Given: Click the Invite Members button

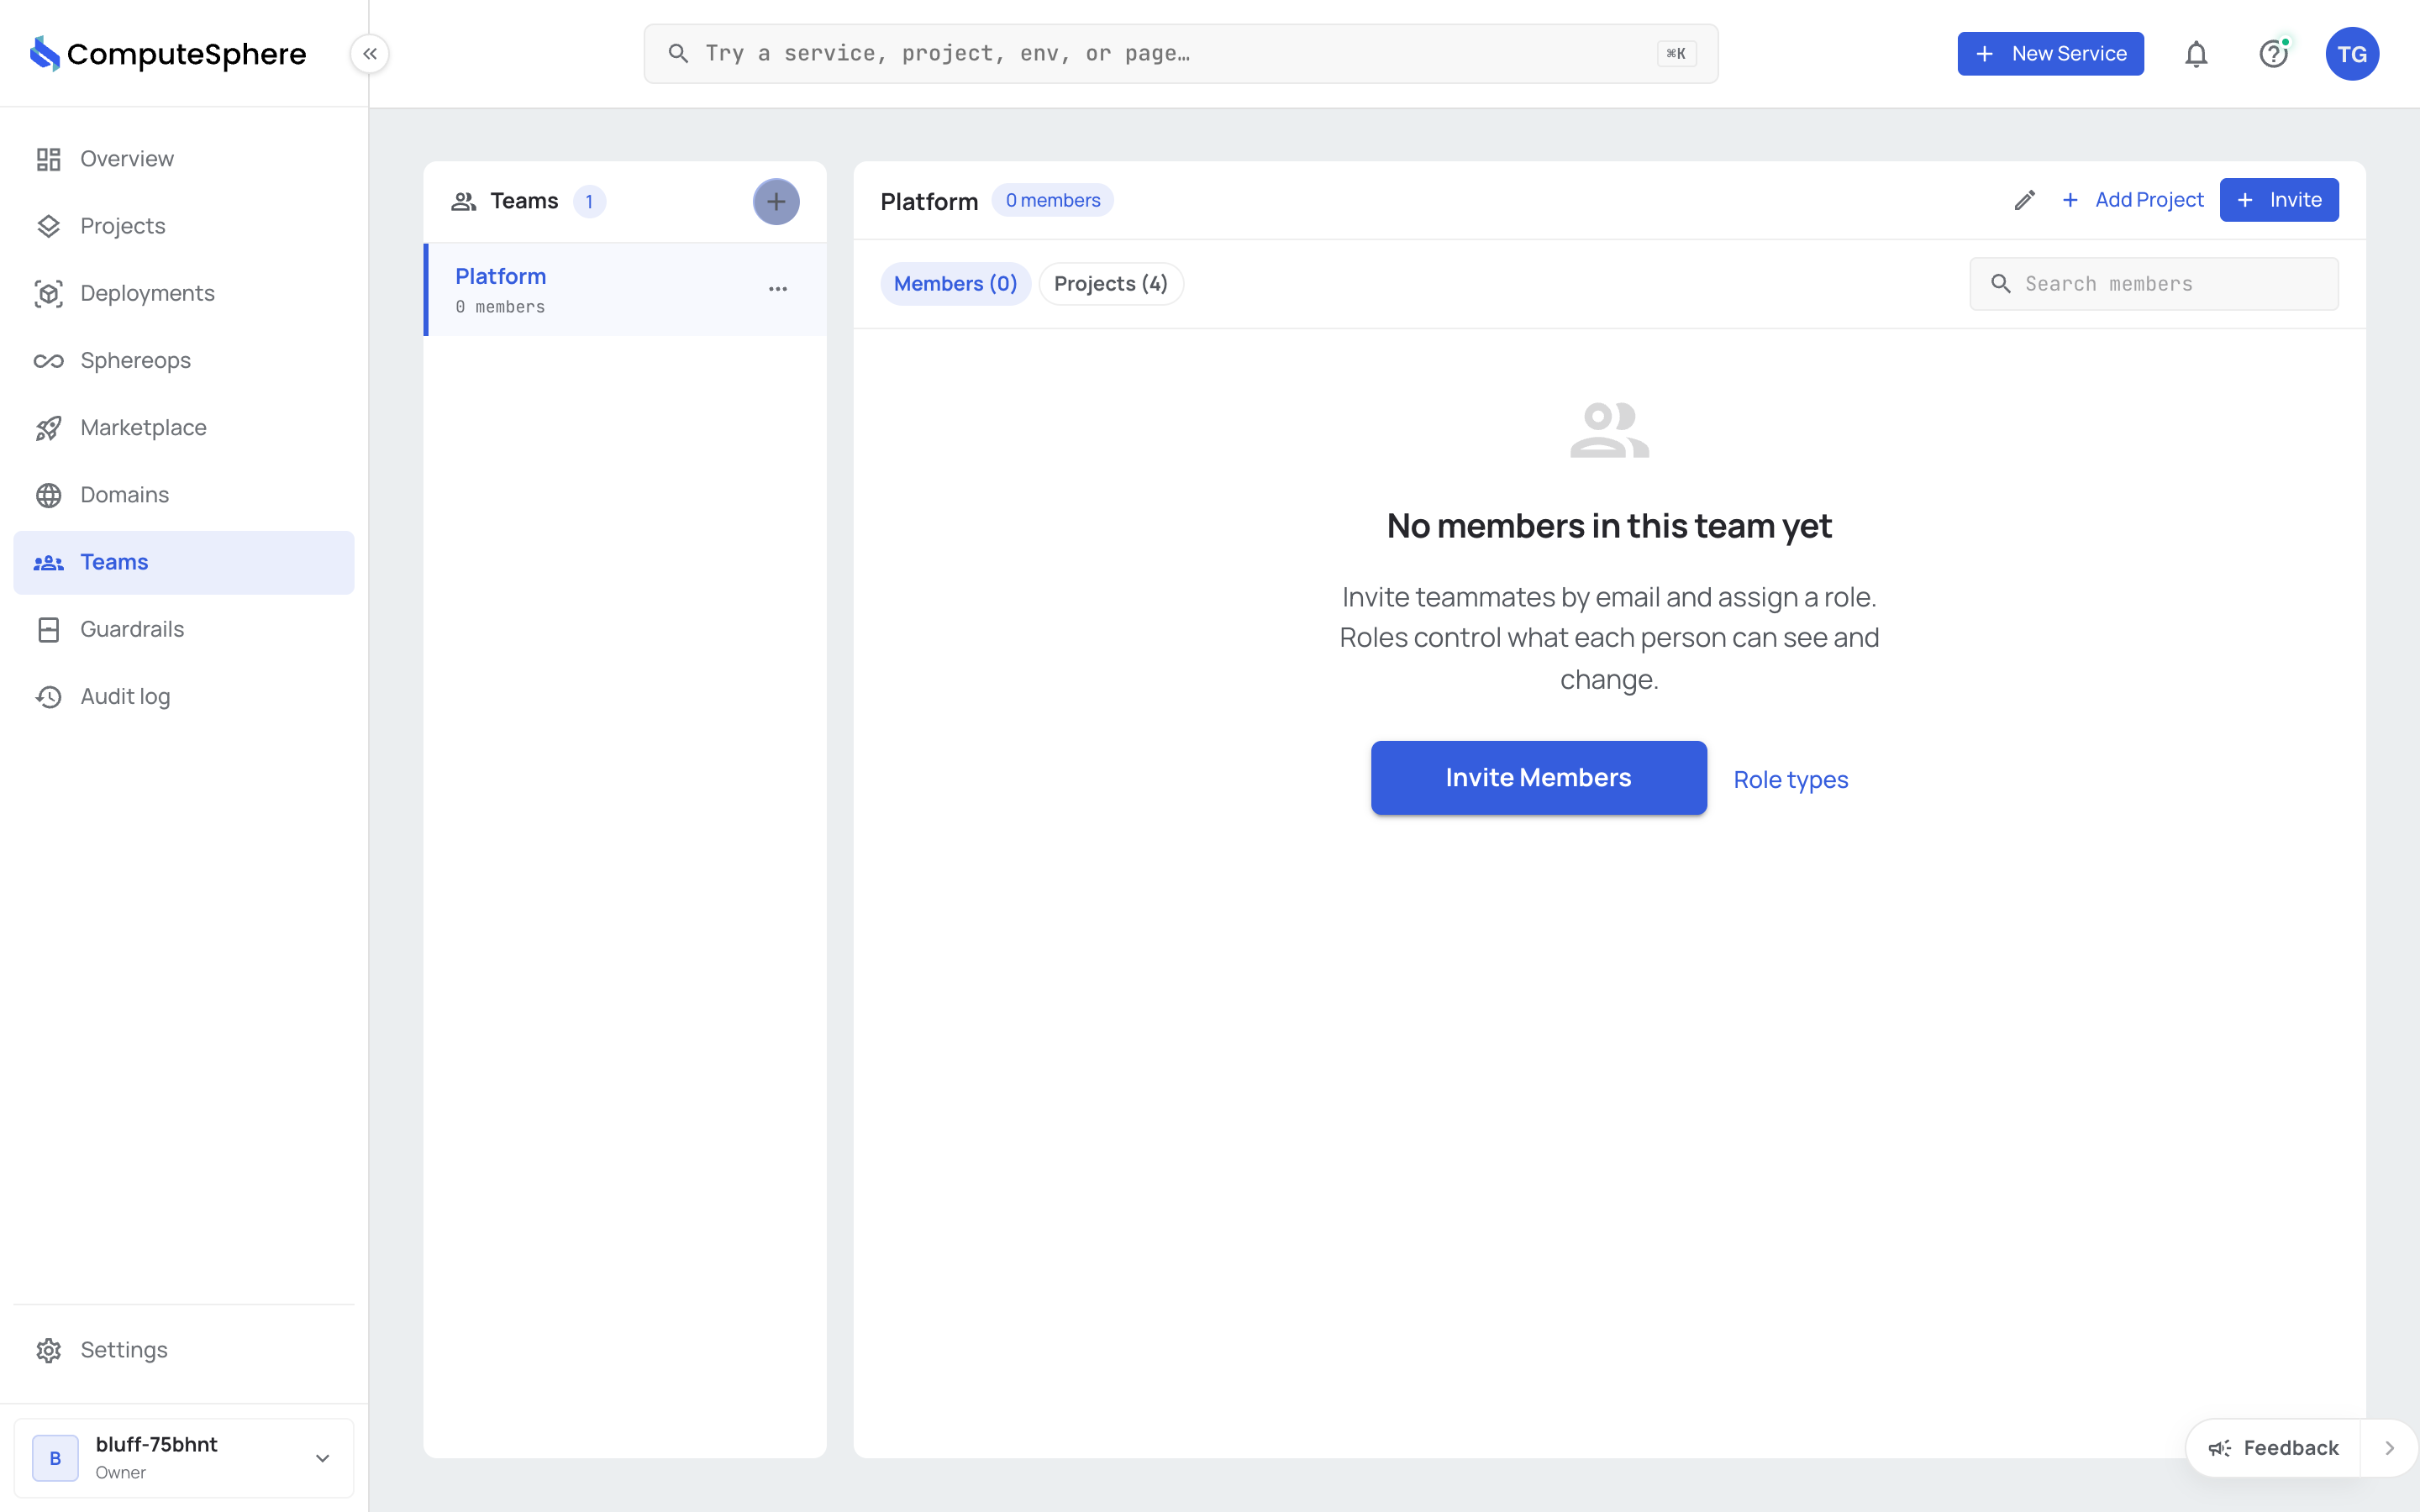Looking at the screenshot, I should point(1538,778).
